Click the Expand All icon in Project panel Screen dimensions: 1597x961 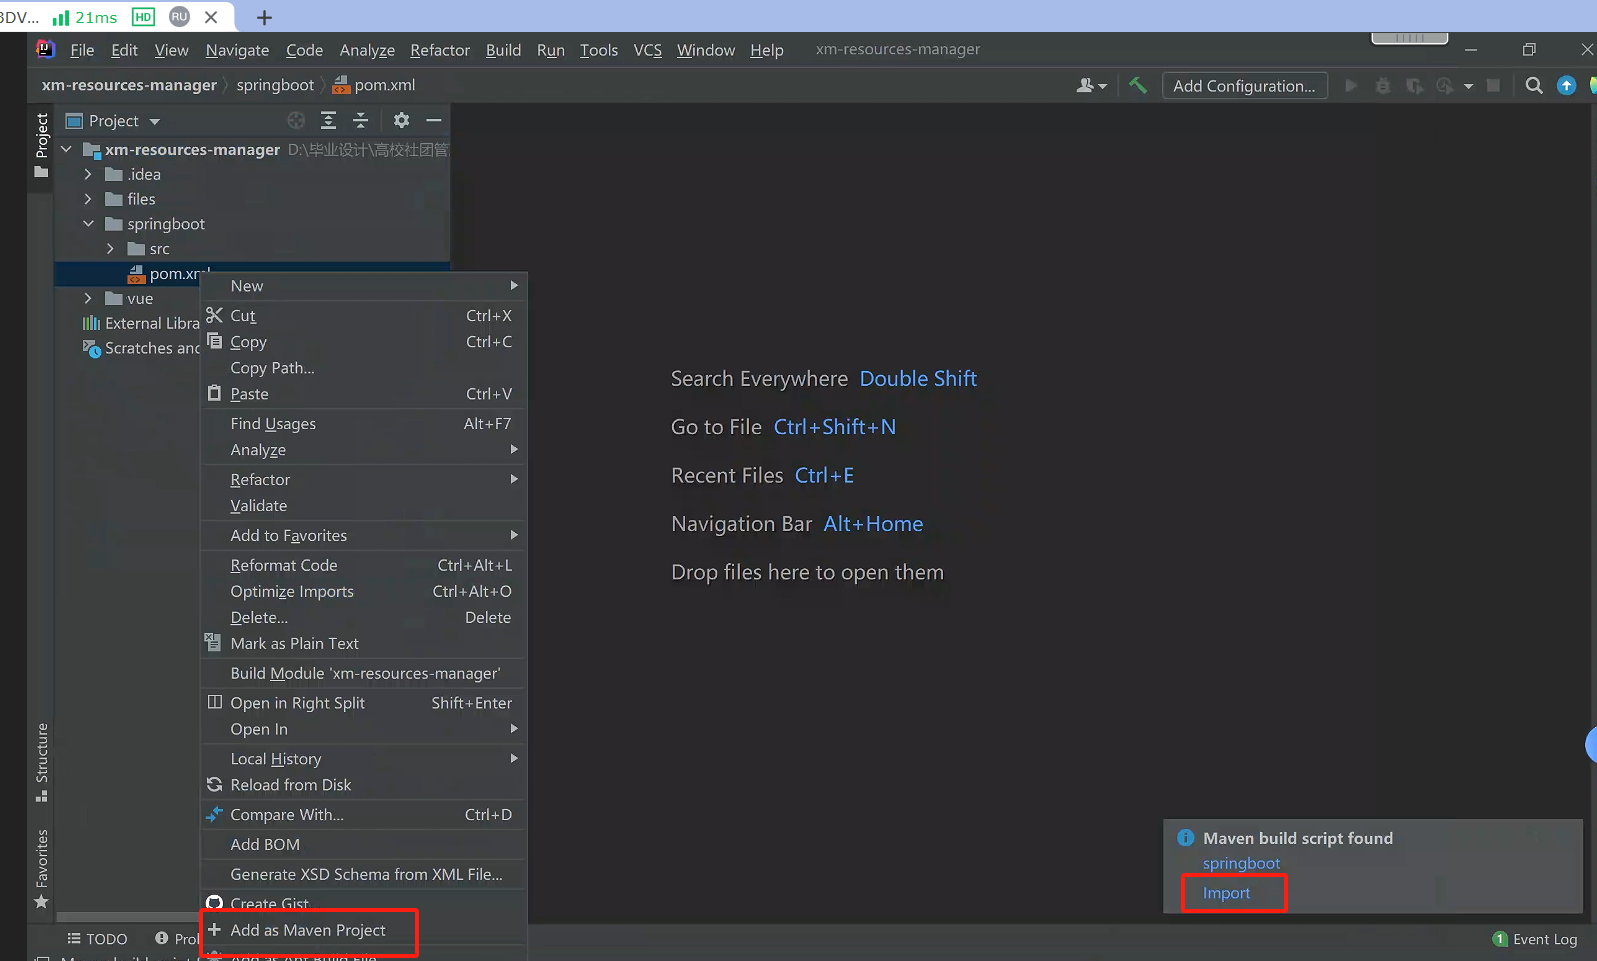[328, 120]
